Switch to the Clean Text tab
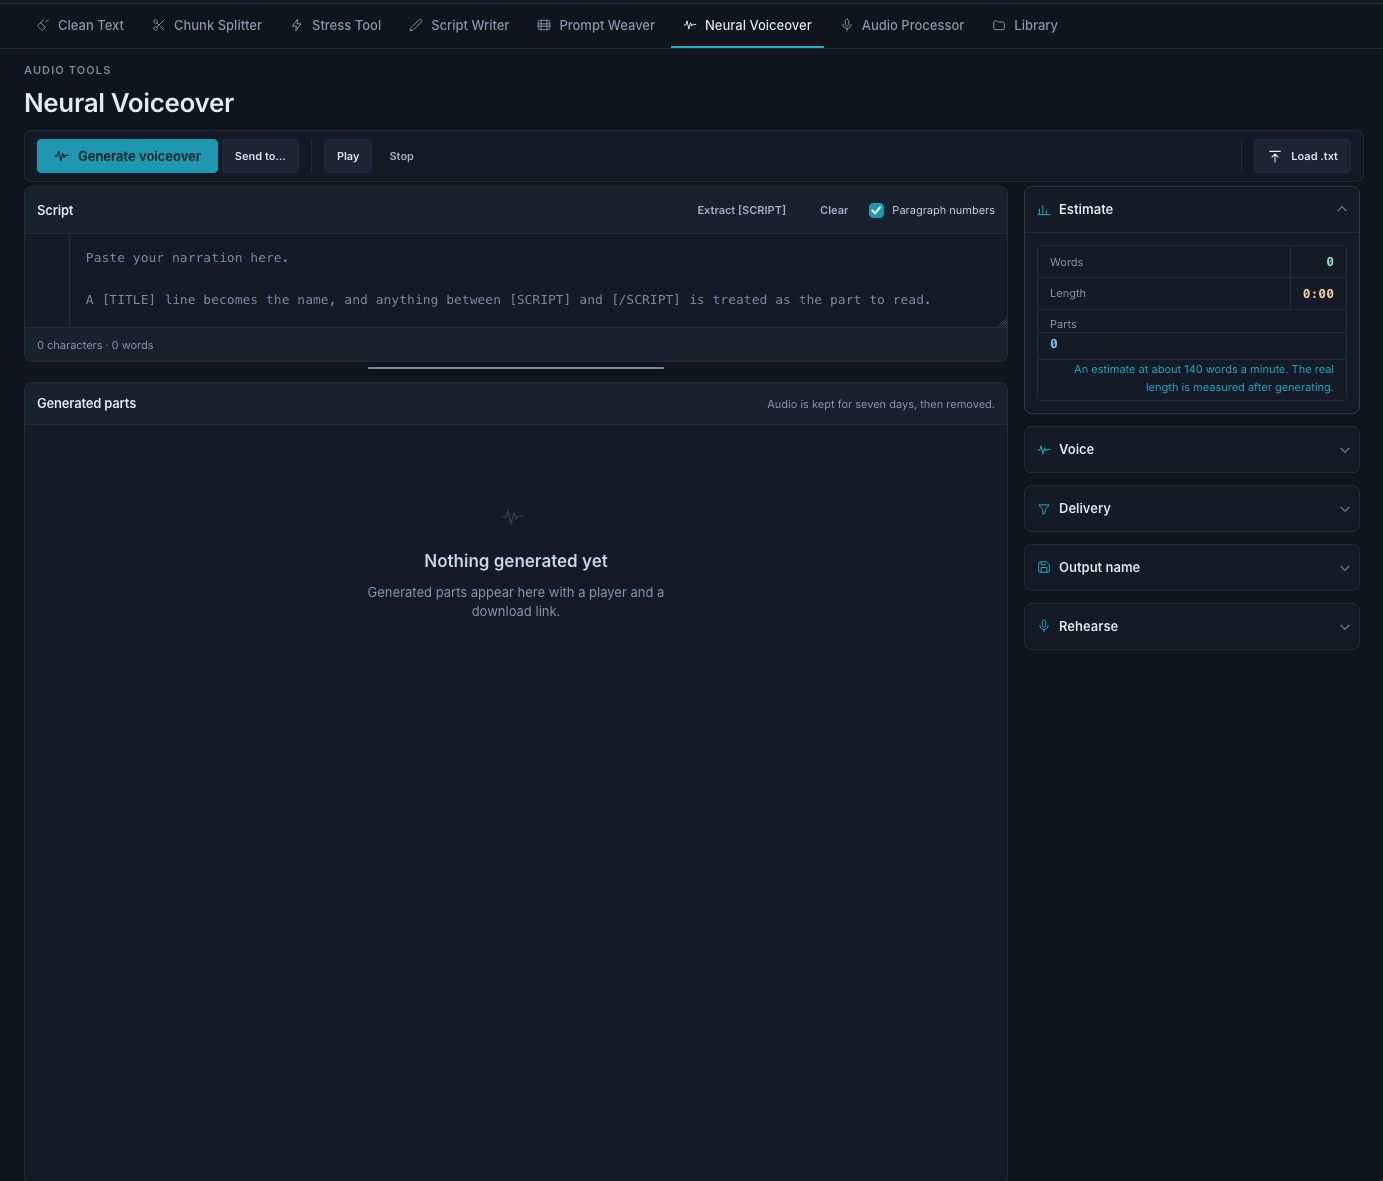1383x1181 pixels. [x=80, y=25]
